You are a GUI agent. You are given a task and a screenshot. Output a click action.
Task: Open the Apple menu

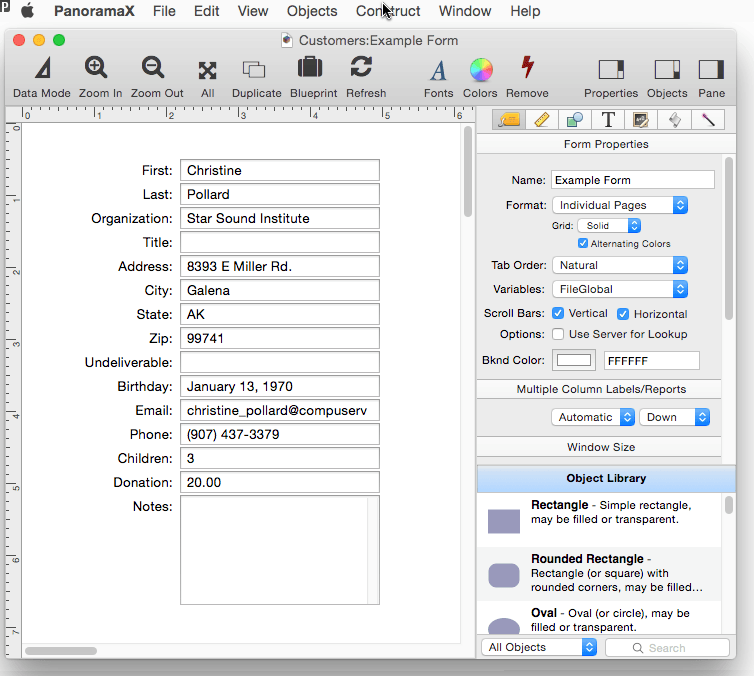pyautogui.click(x=28, y=11)
